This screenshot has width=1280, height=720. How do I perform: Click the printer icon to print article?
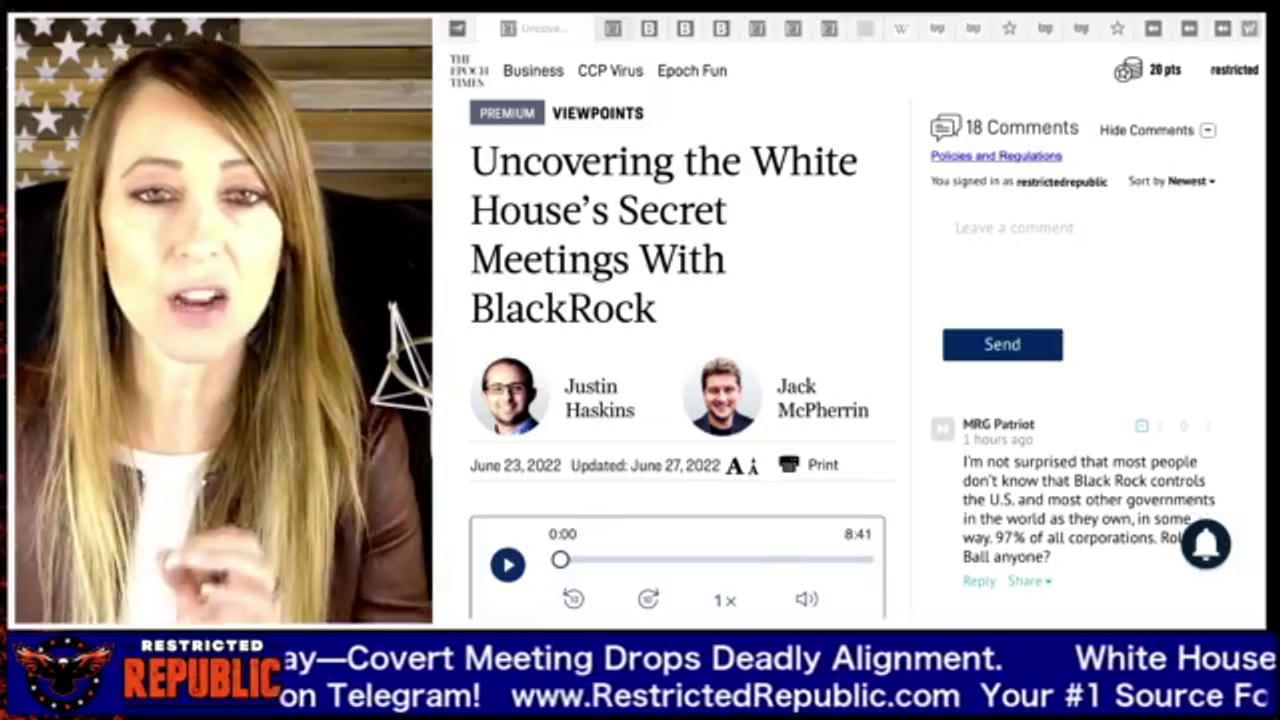coord(789,464)
